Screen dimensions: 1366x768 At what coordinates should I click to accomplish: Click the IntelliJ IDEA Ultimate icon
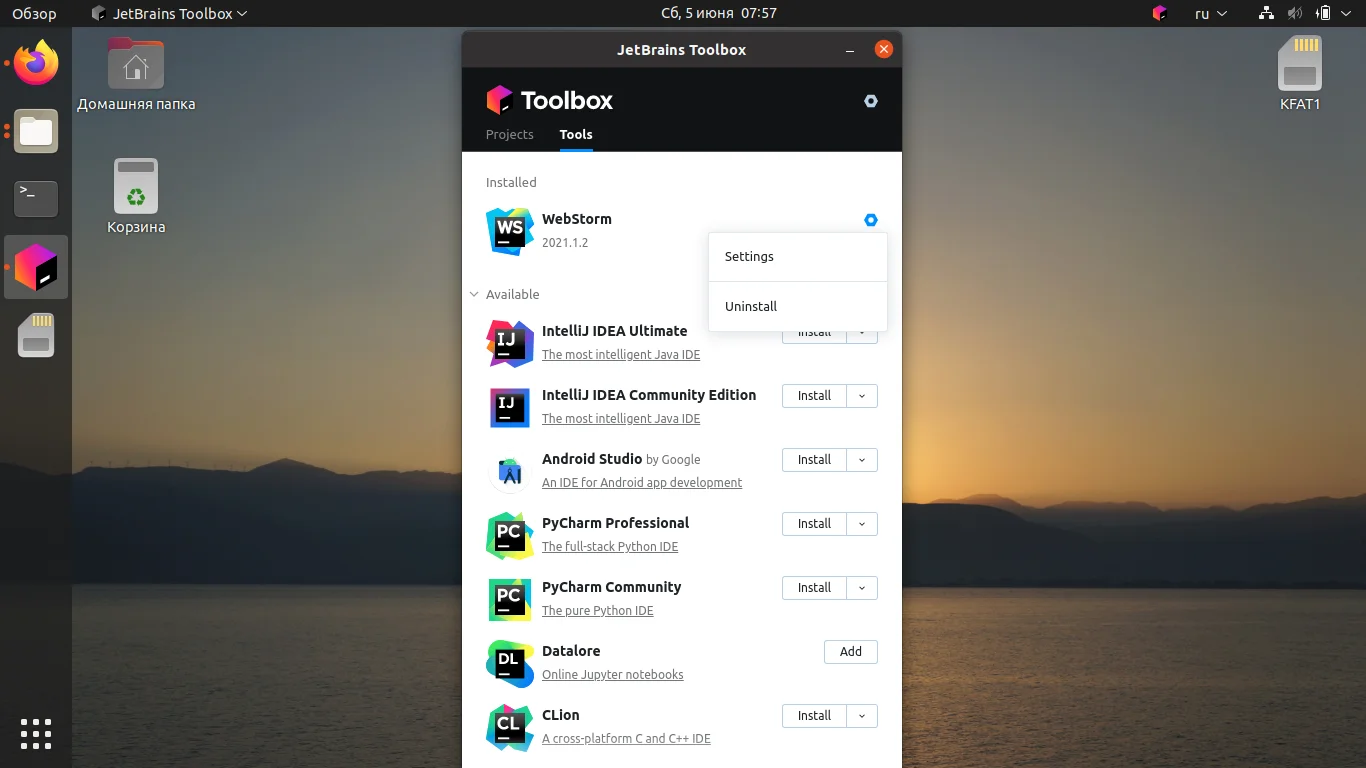[509, 343]
